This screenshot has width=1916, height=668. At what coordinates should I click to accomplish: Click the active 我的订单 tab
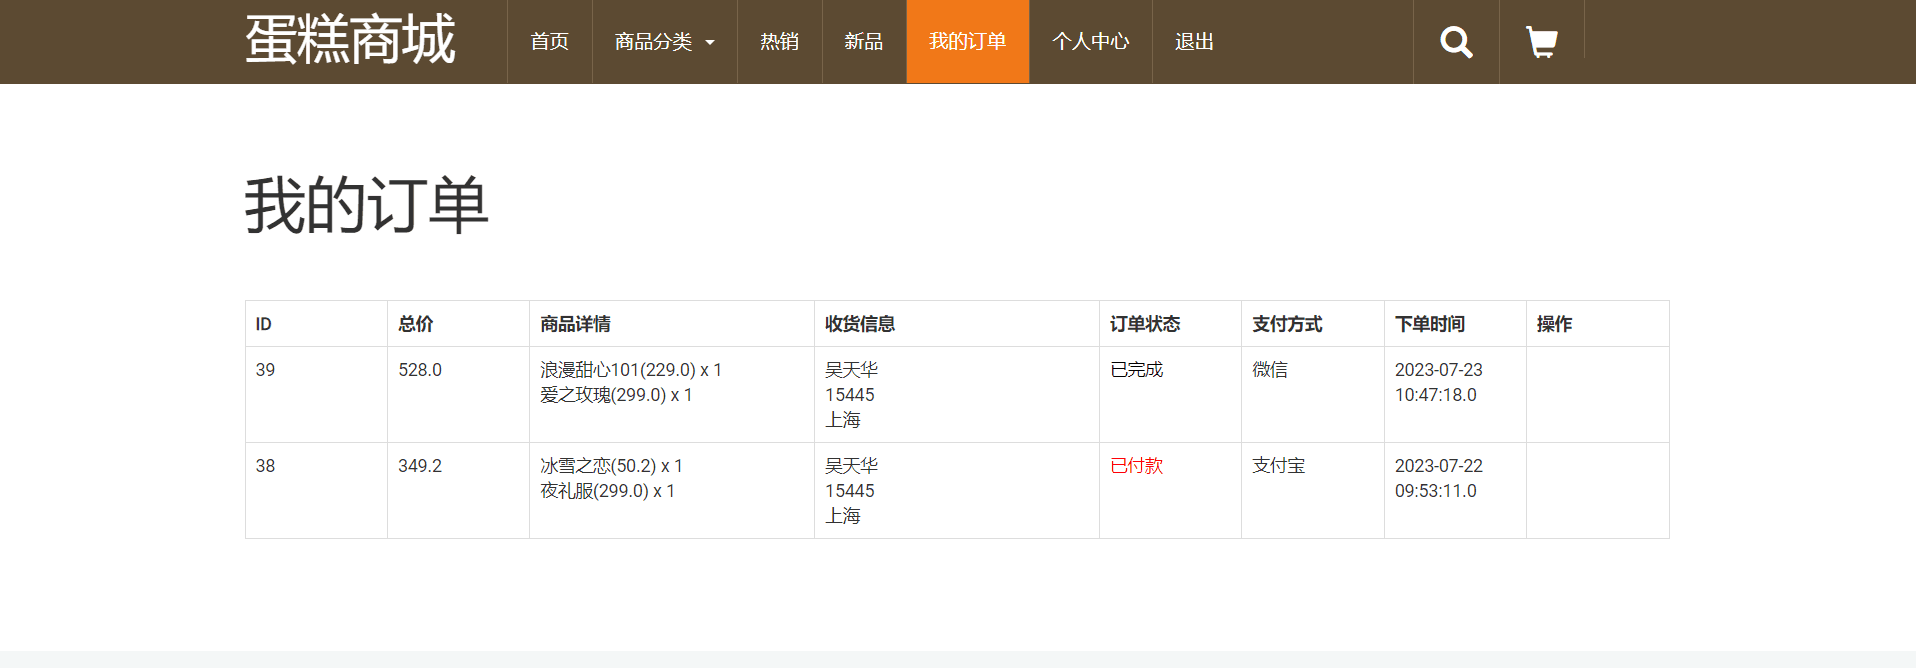[x=968, y=42]
